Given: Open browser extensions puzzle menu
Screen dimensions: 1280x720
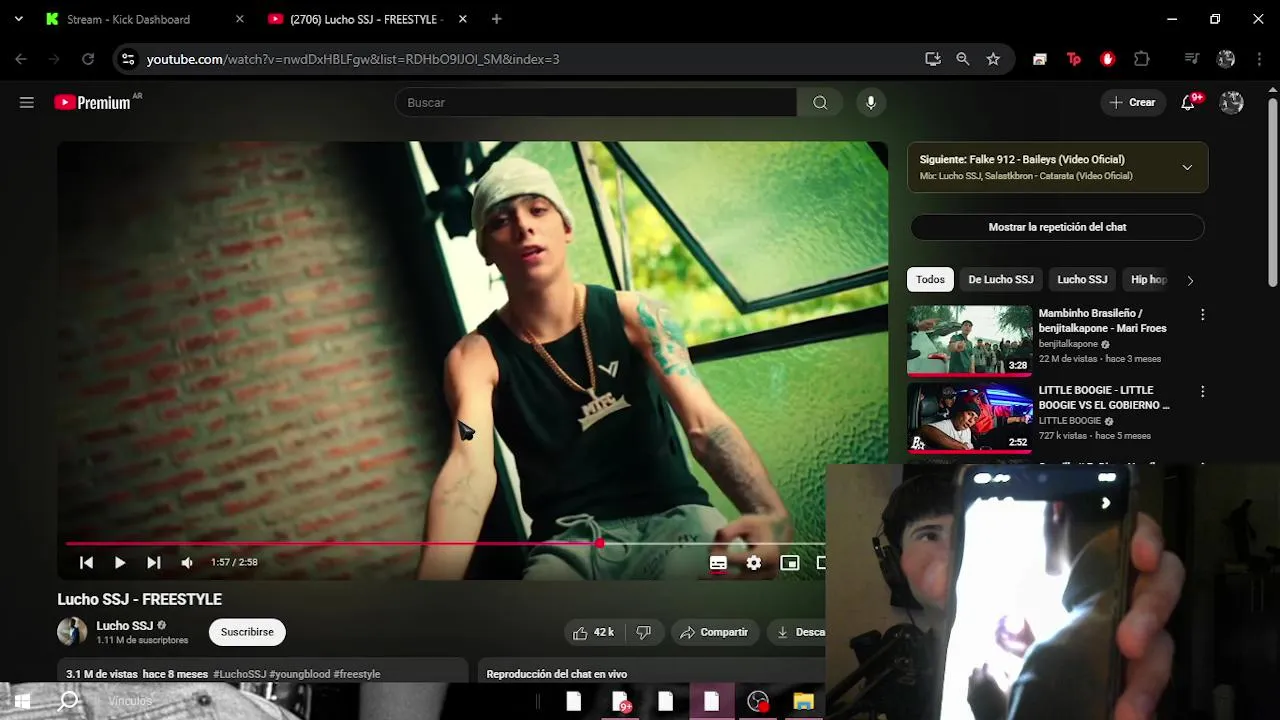Looking at the screenshot, I should tap(1142, 59).
